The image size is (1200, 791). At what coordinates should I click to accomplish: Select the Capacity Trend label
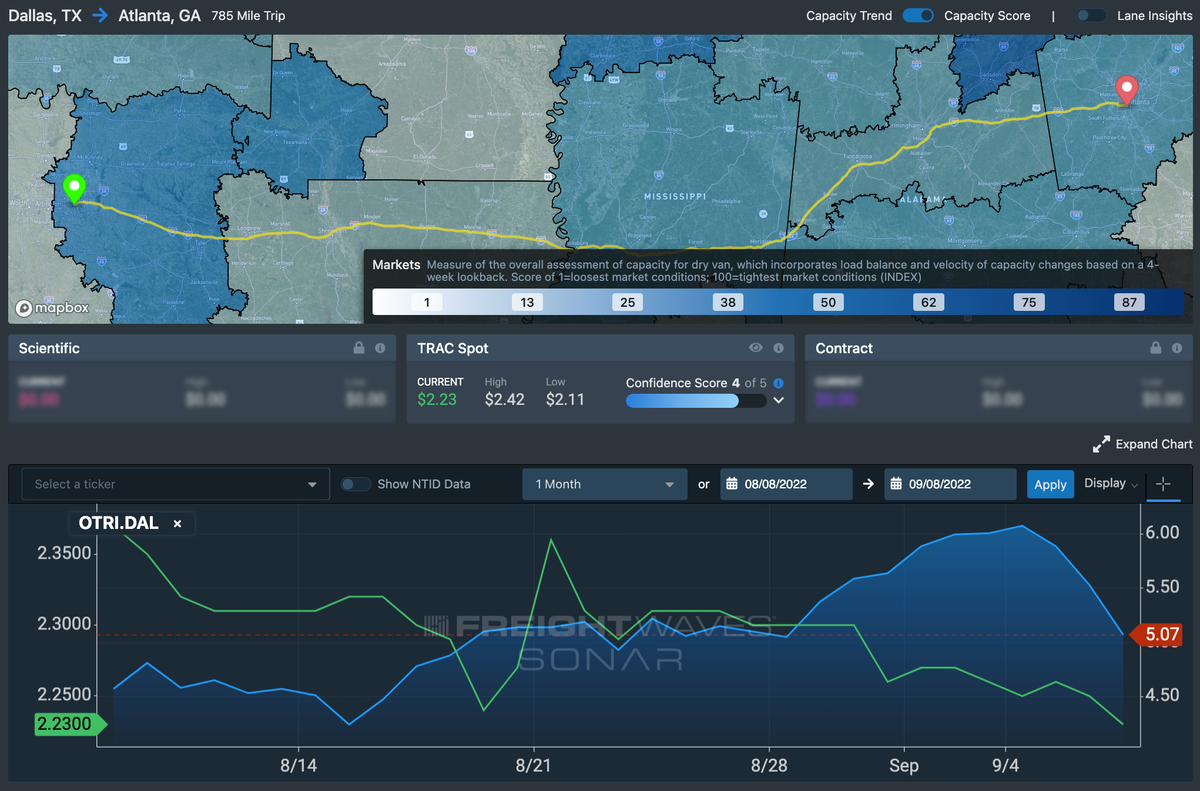coord(849,16)
